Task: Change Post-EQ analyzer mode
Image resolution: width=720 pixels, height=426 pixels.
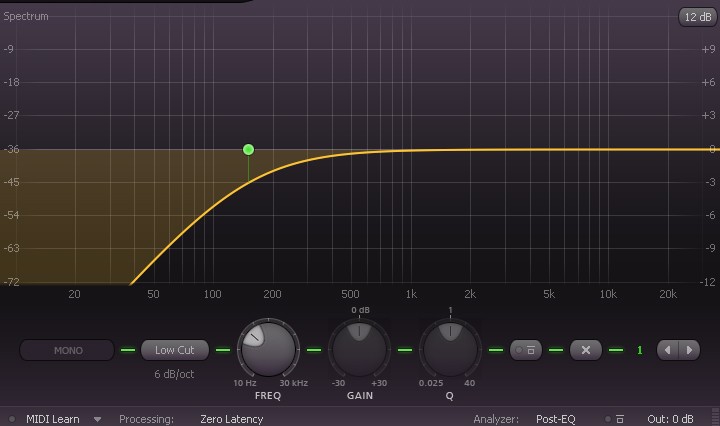Action: 556,419
